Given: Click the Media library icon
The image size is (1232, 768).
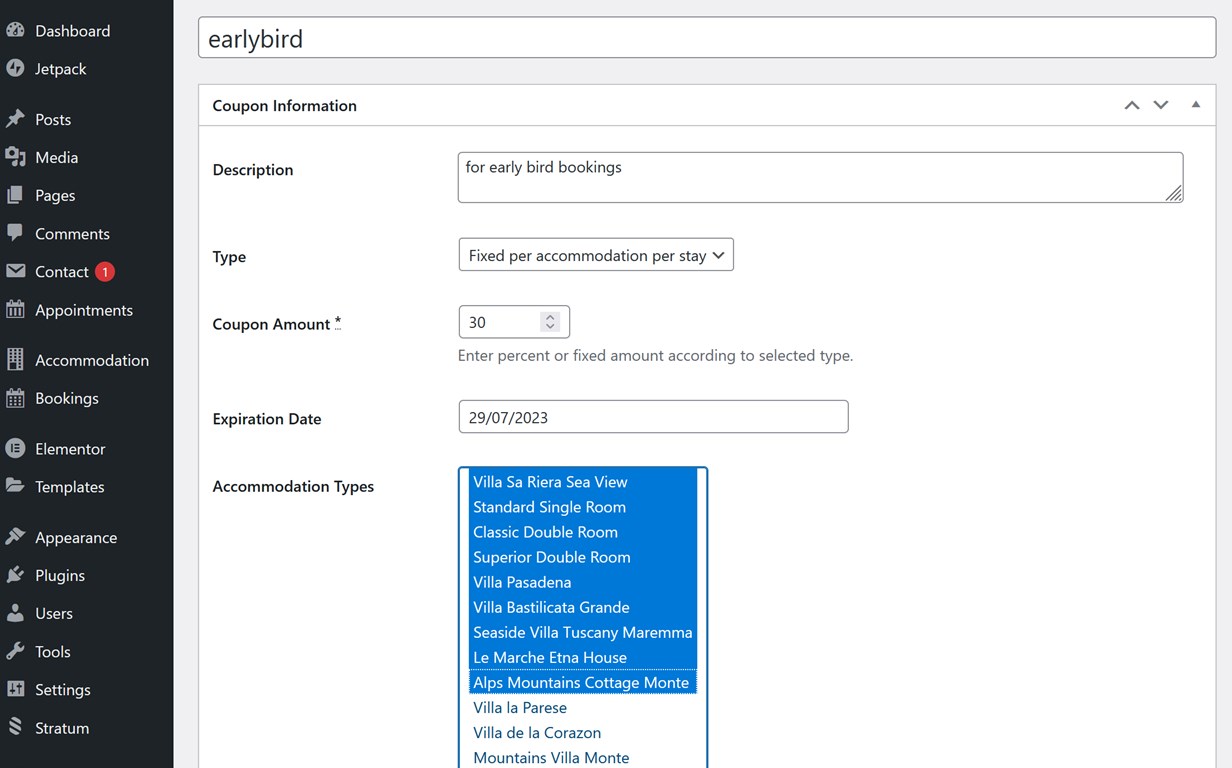Looking at the screenshot, I should [15, 157].
